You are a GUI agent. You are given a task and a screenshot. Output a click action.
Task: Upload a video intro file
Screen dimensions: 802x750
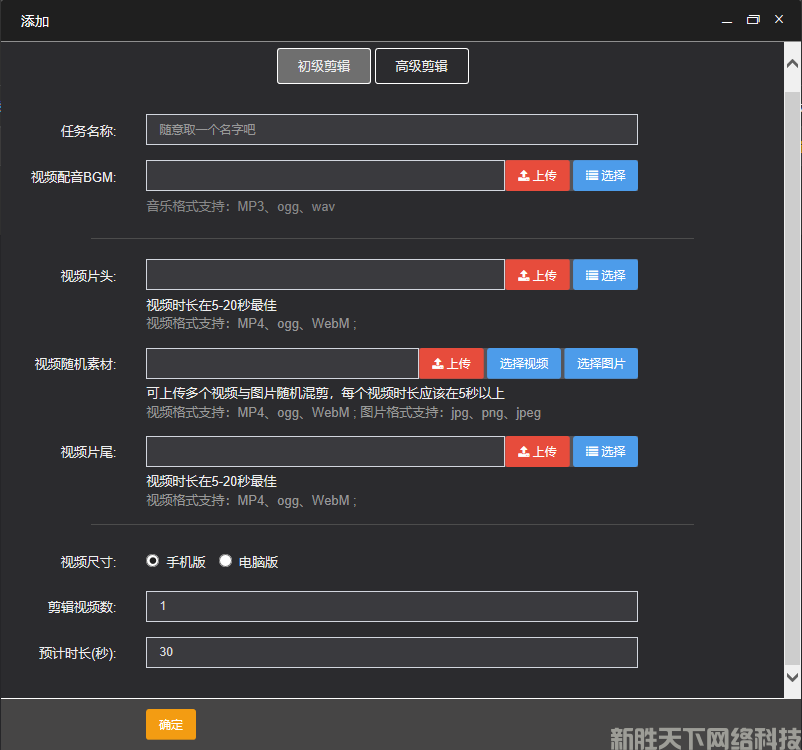[x=537, y=275]
